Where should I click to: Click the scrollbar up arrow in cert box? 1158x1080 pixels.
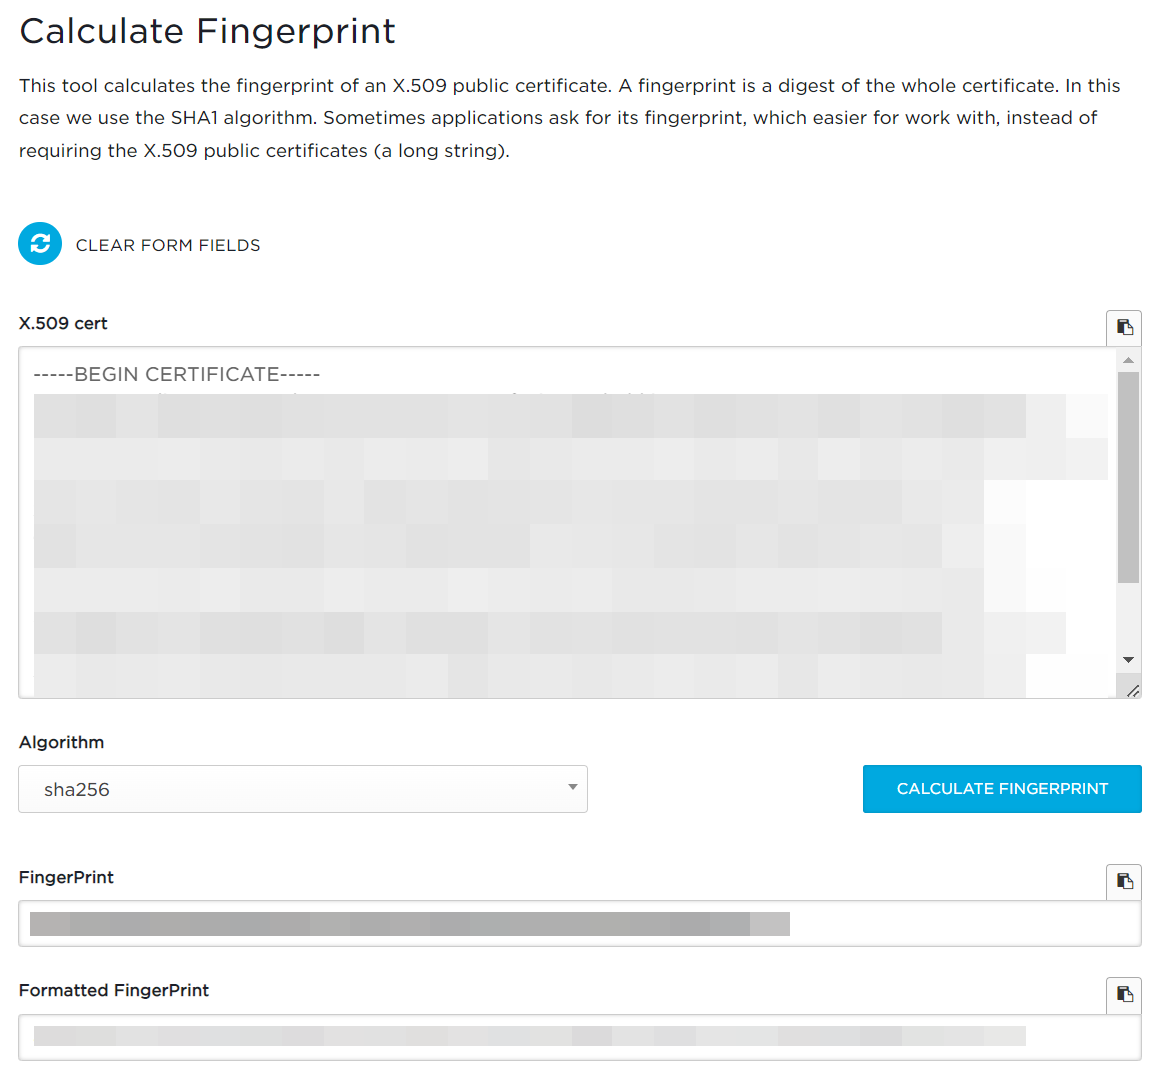[1128, 360]
